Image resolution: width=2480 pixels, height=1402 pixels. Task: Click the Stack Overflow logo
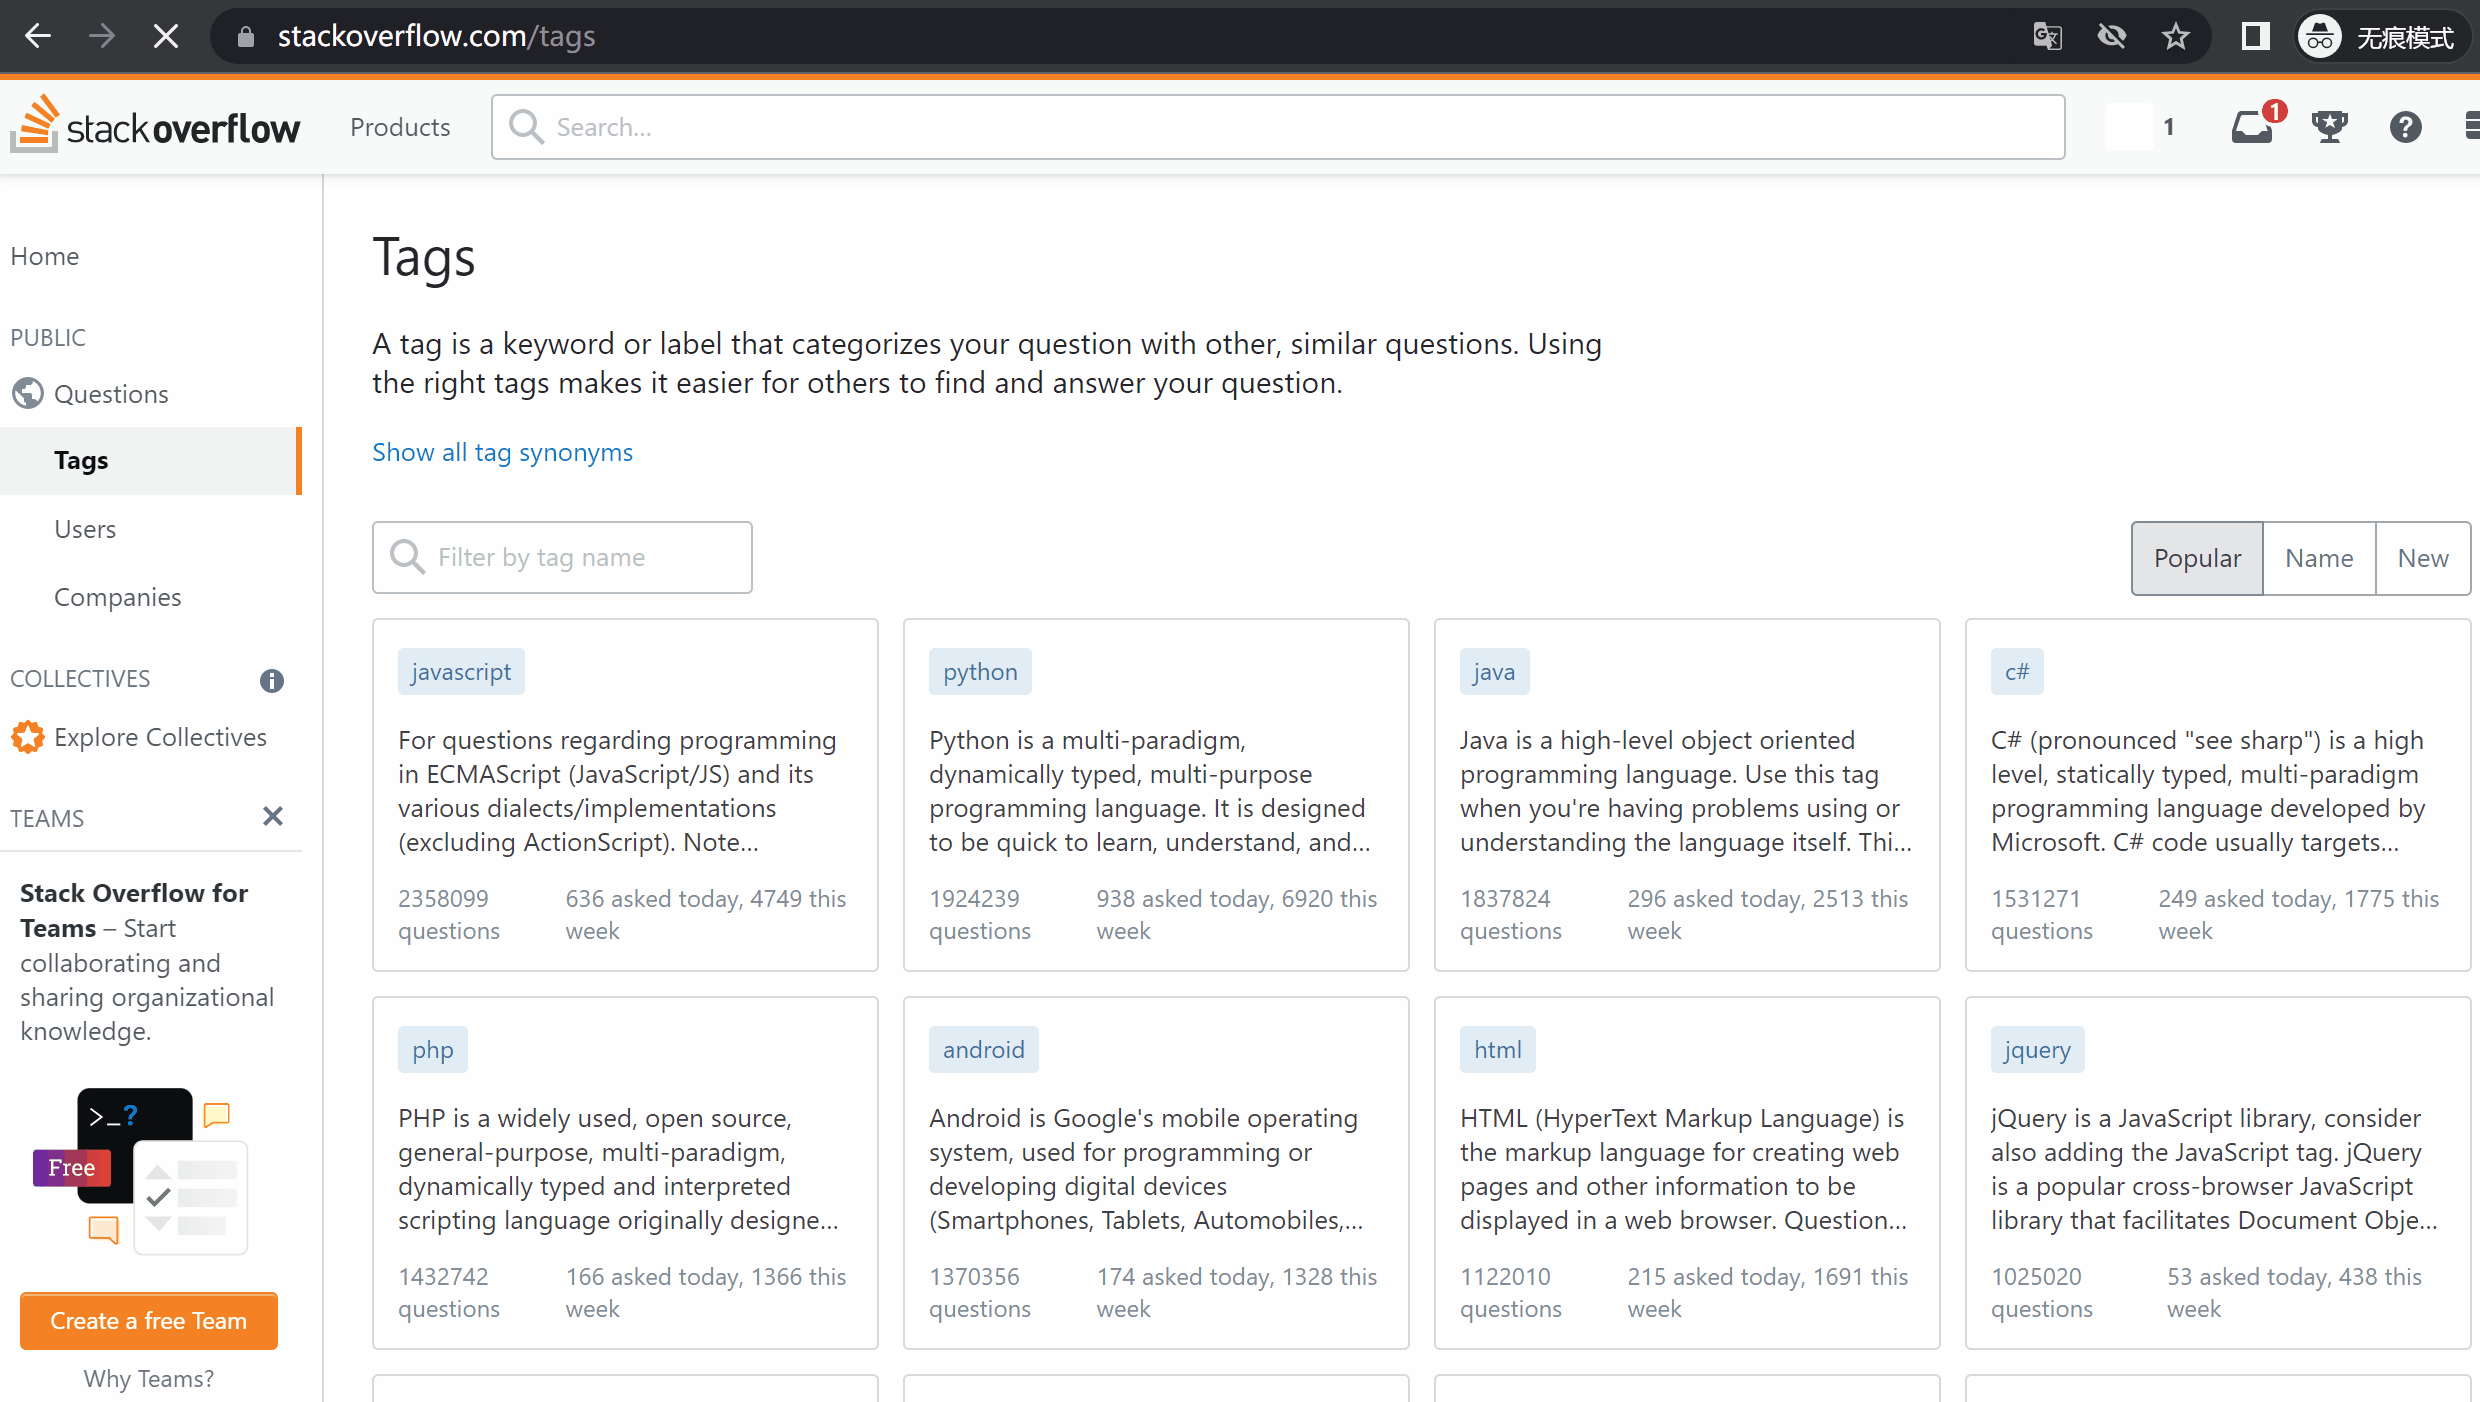click(x=155, y=127)
